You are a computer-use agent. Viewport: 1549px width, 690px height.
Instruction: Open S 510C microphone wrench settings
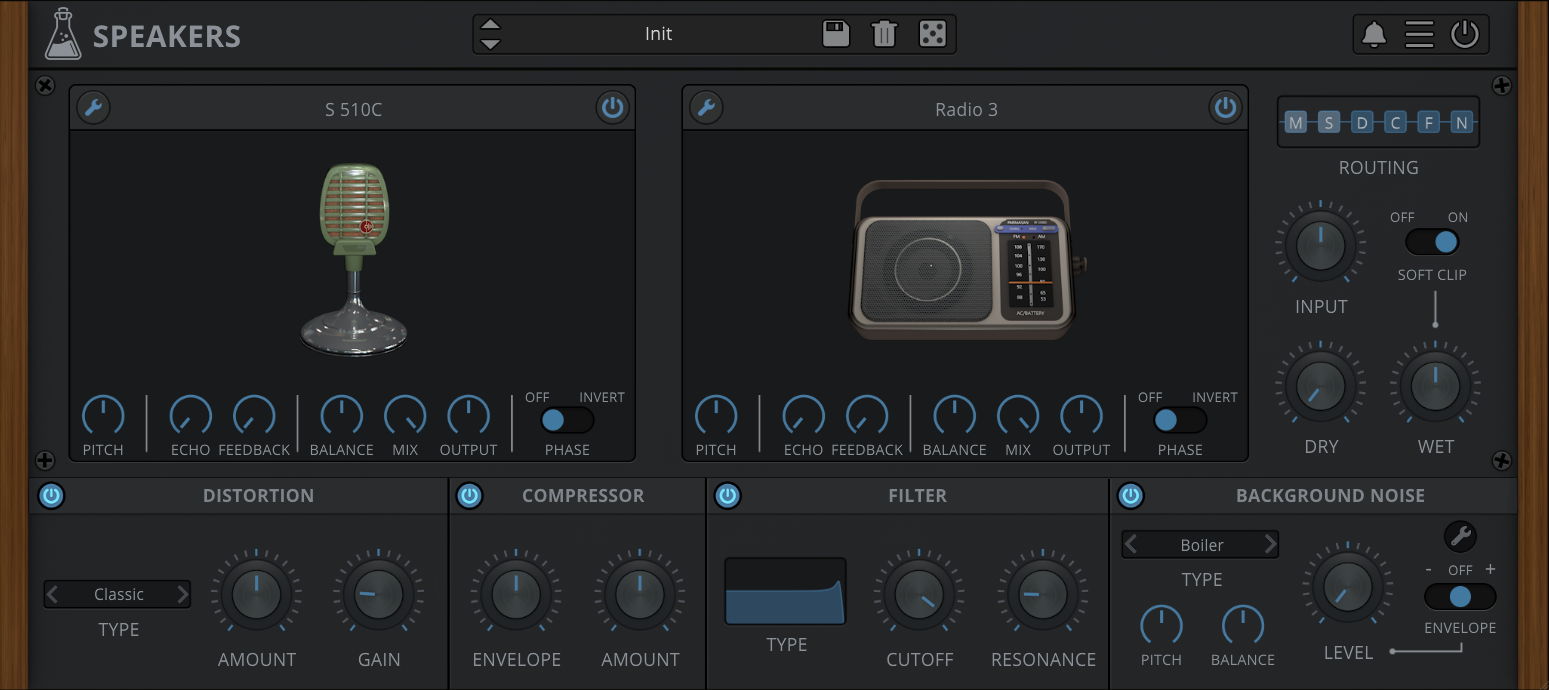tap(94, 108)
